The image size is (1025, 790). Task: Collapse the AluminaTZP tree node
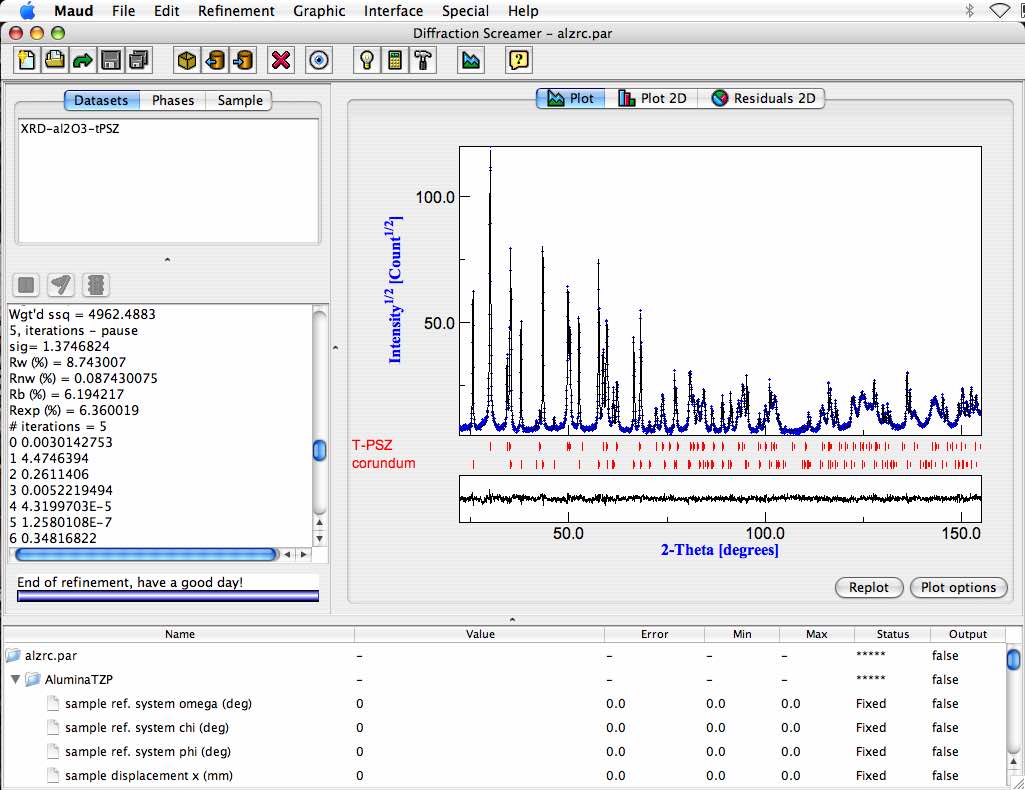point(15,680)
